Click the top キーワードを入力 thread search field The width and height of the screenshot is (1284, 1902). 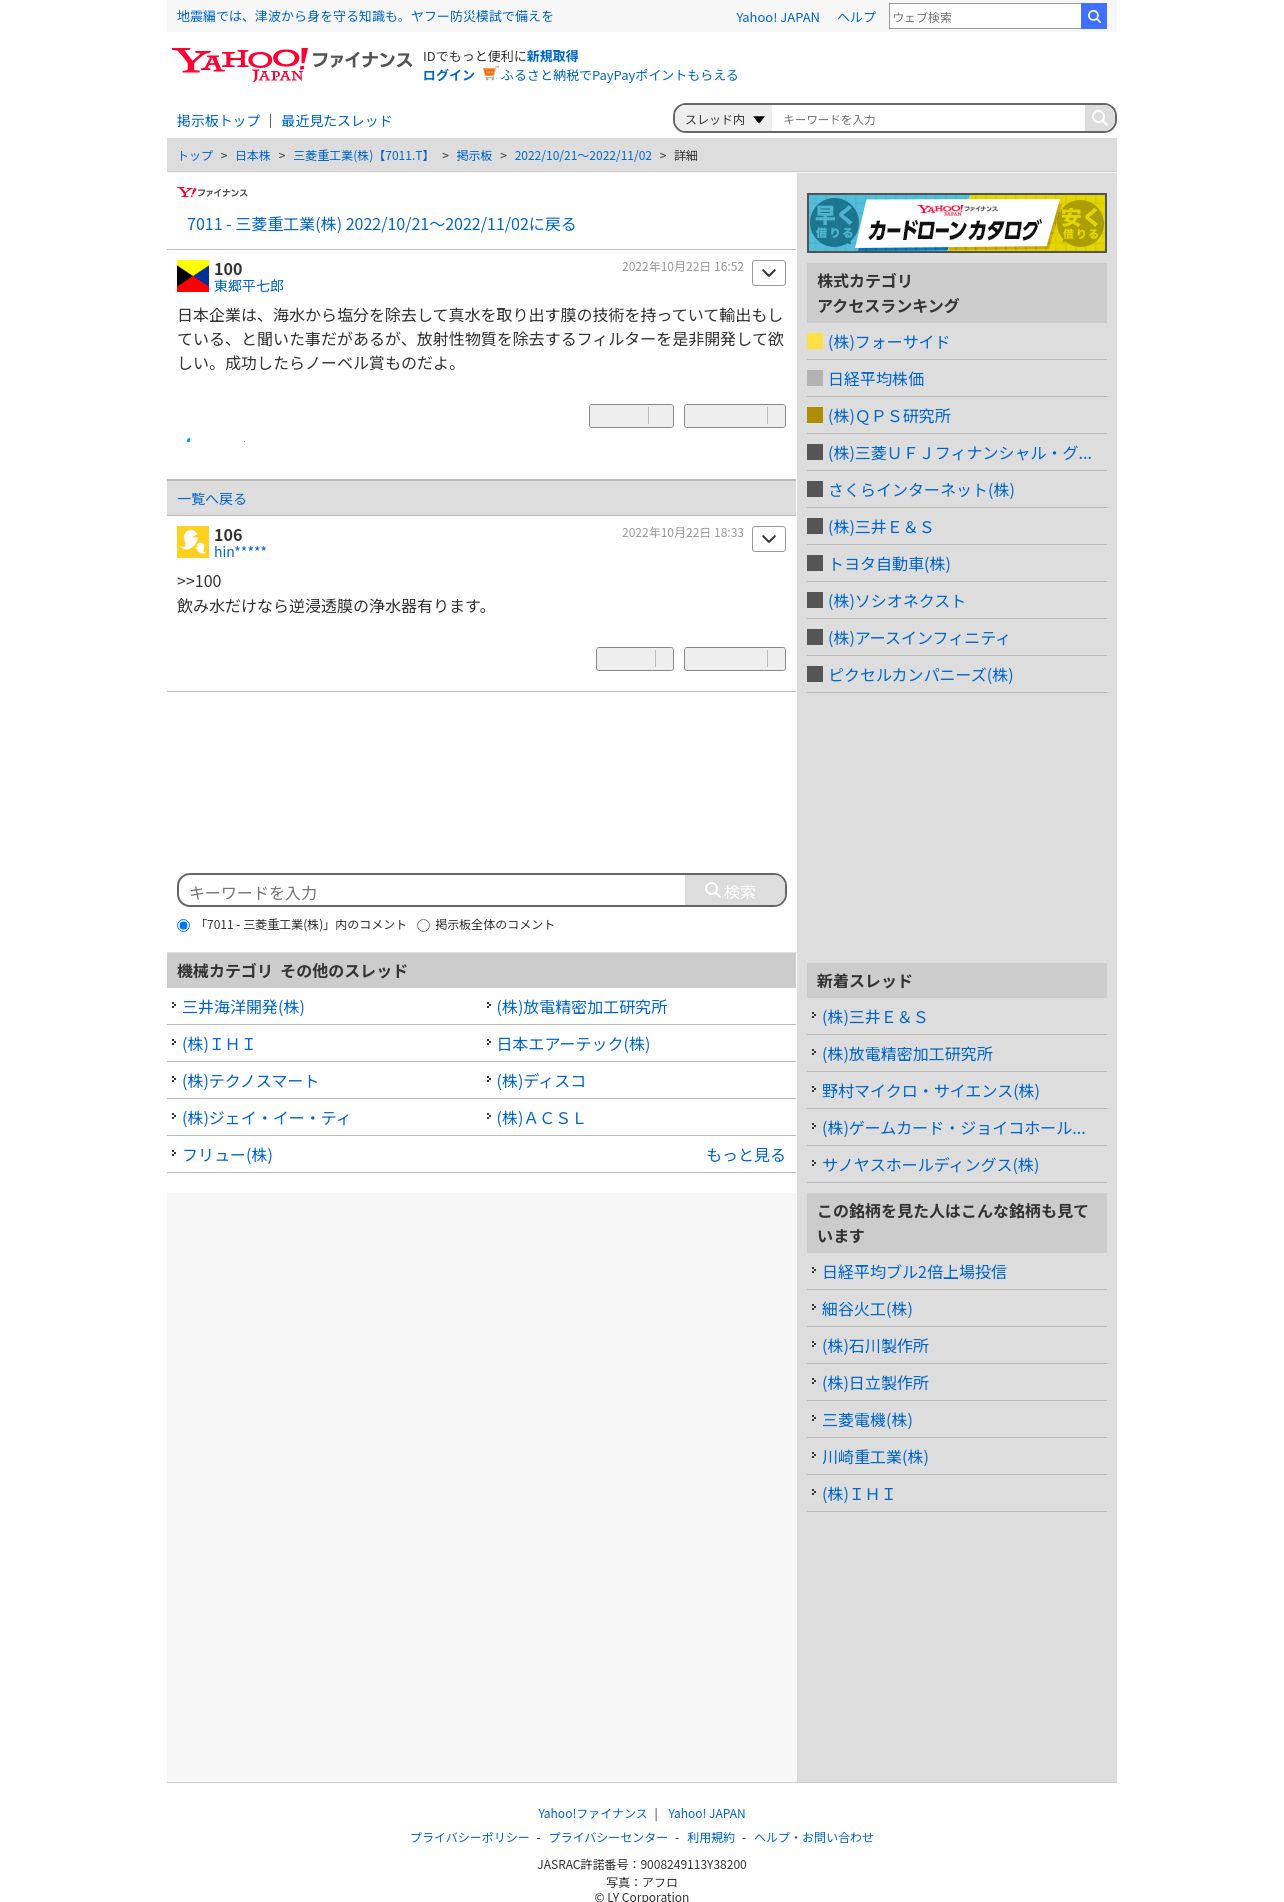[x=928, y=119]
